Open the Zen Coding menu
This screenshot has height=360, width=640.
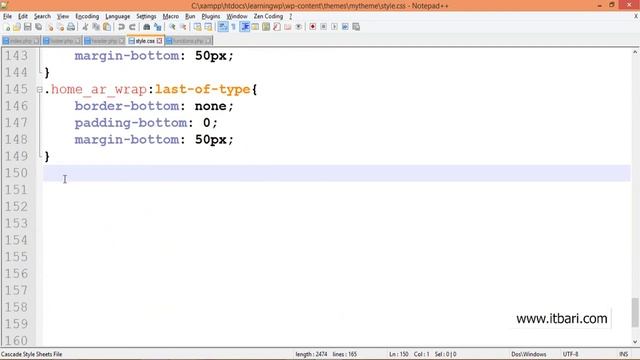tap(268, 16)
